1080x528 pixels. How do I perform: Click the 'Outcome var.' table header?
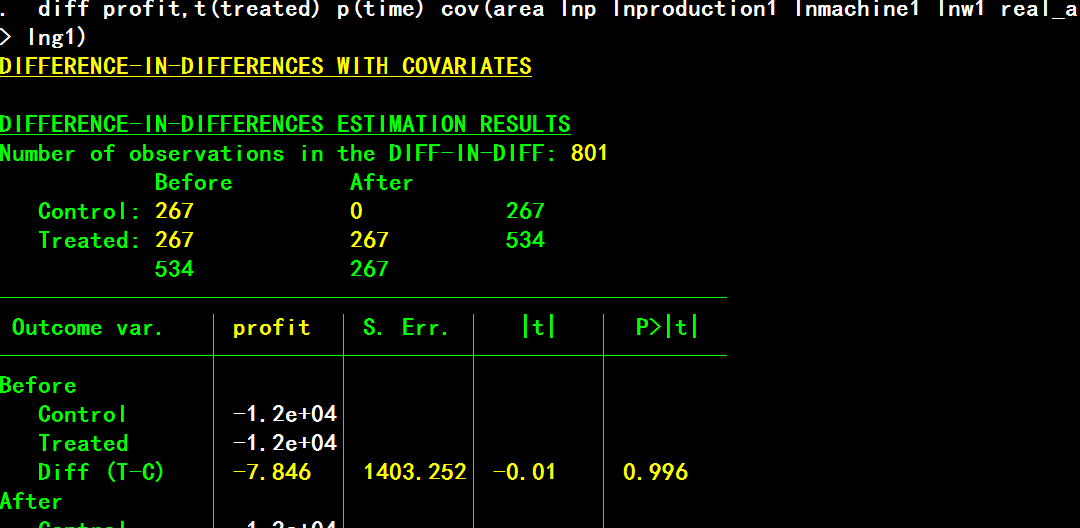[87, 328]
